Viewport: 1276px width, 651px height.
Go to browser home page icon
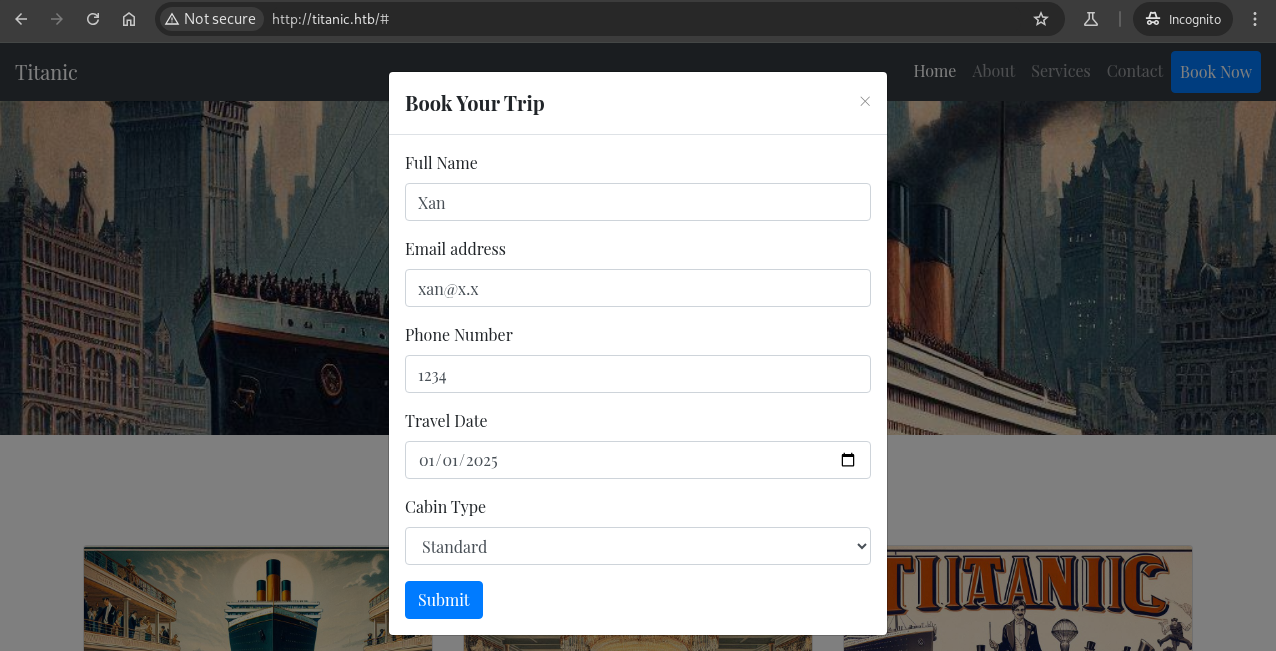coord(129,19)
